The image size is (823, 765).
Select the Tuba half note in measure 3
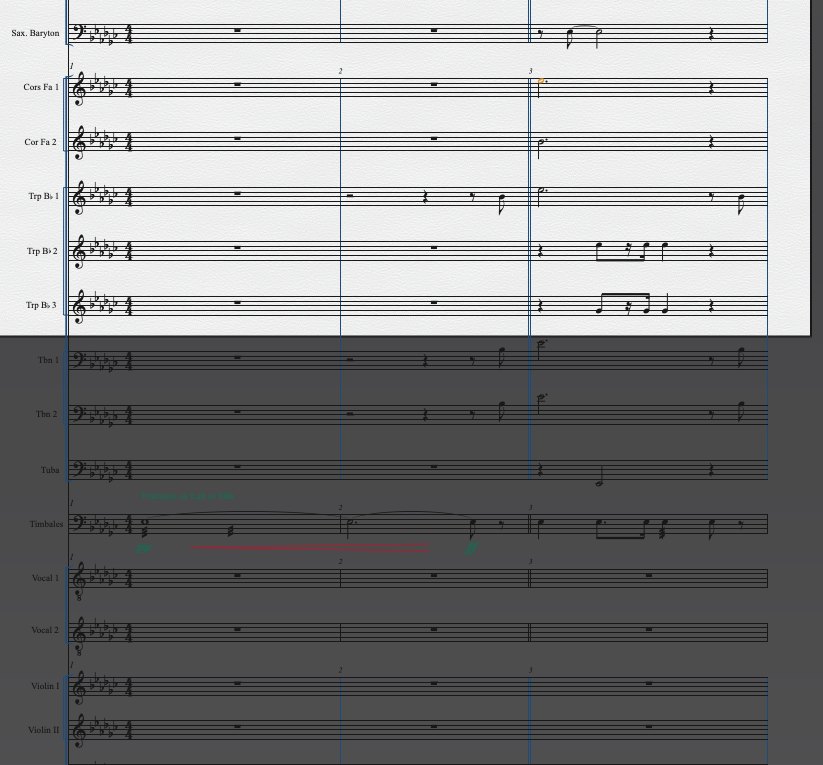click(599, 483)
